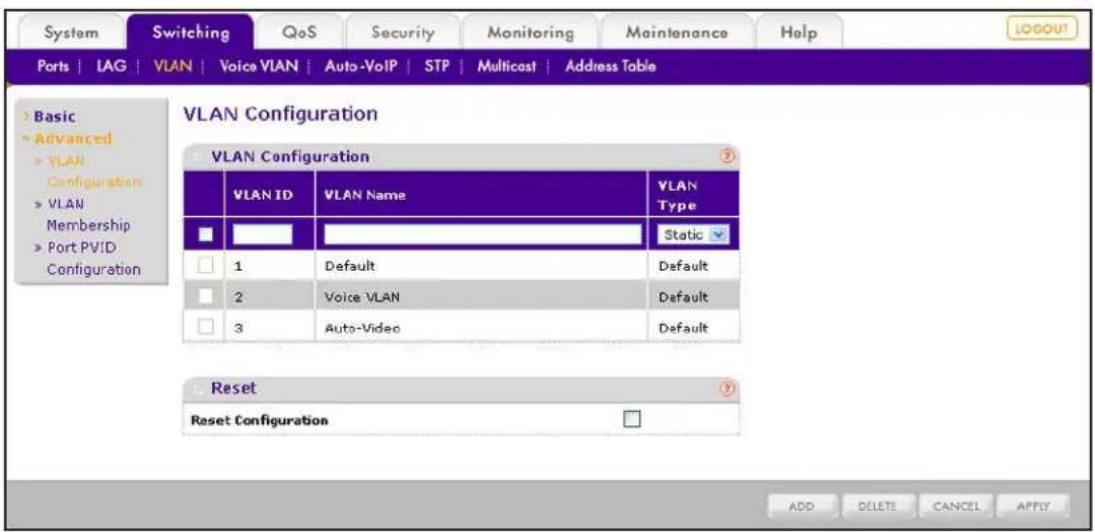Click the Default type cell in Auto-Video row
Viewport: 1095px width, 532px height.
click(684, 327)
